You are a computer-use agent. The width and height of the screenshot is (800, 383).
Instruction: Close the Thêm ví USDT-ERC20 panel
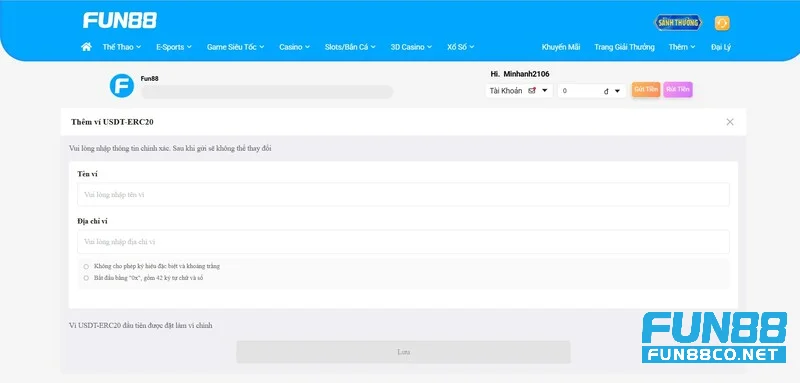tap(730, 122)
